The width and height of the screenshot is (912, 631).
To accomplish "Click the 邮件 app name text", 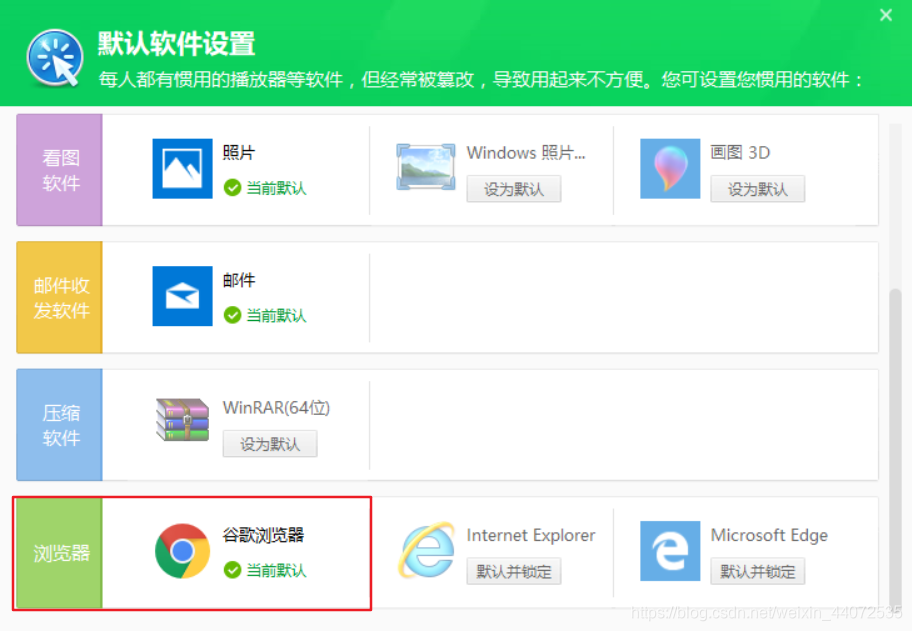I will click(238, 280).
